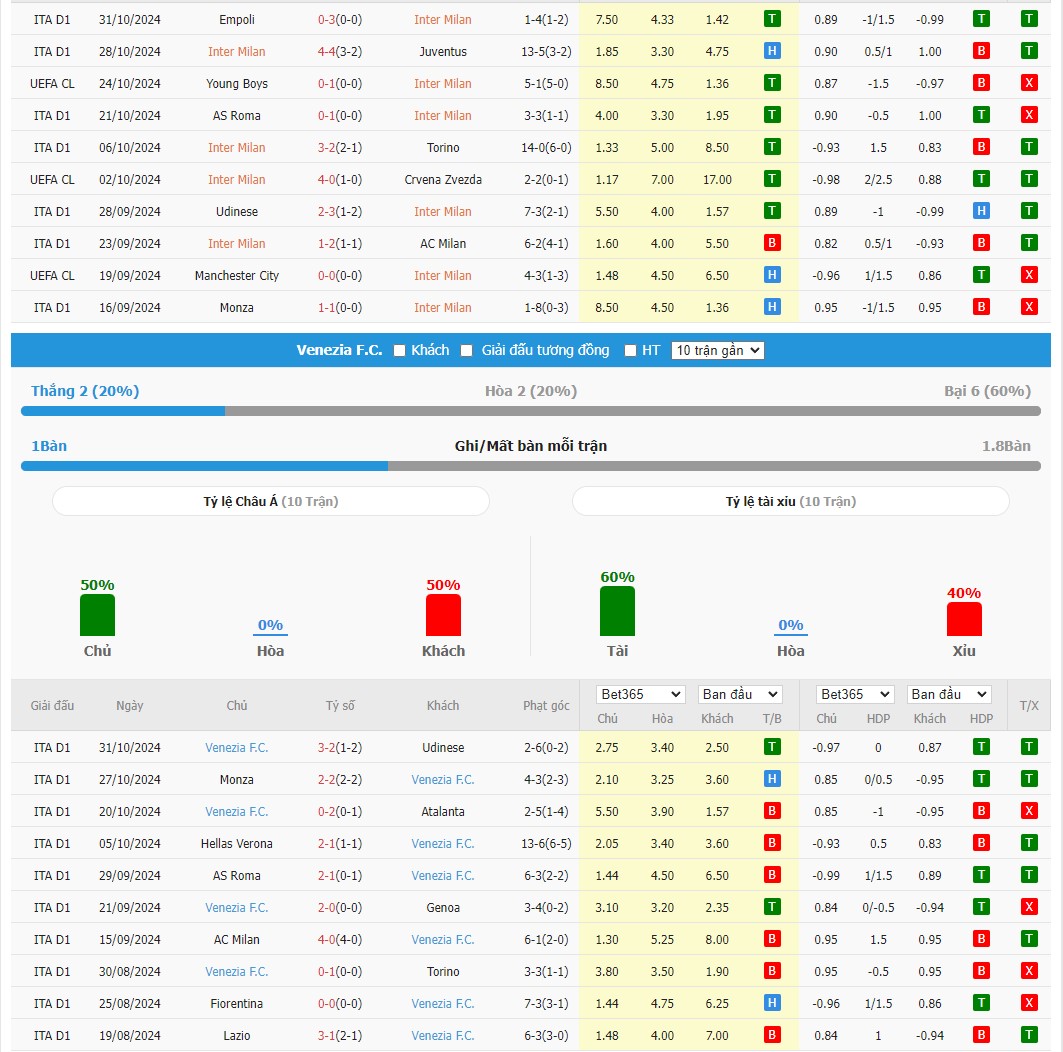Open Ban đầu dropdown above the T/B column
Viewport: 1063px width, 1052px height.
[x=740, y=694]
